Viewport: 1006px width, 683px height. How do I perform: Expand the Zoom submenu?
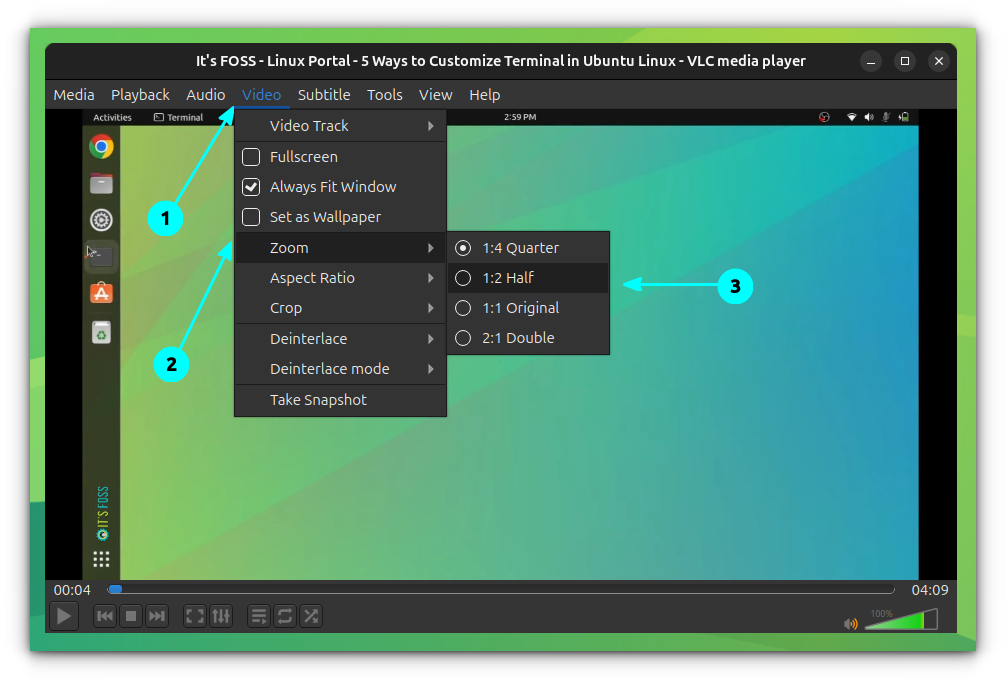pos(340,248)
